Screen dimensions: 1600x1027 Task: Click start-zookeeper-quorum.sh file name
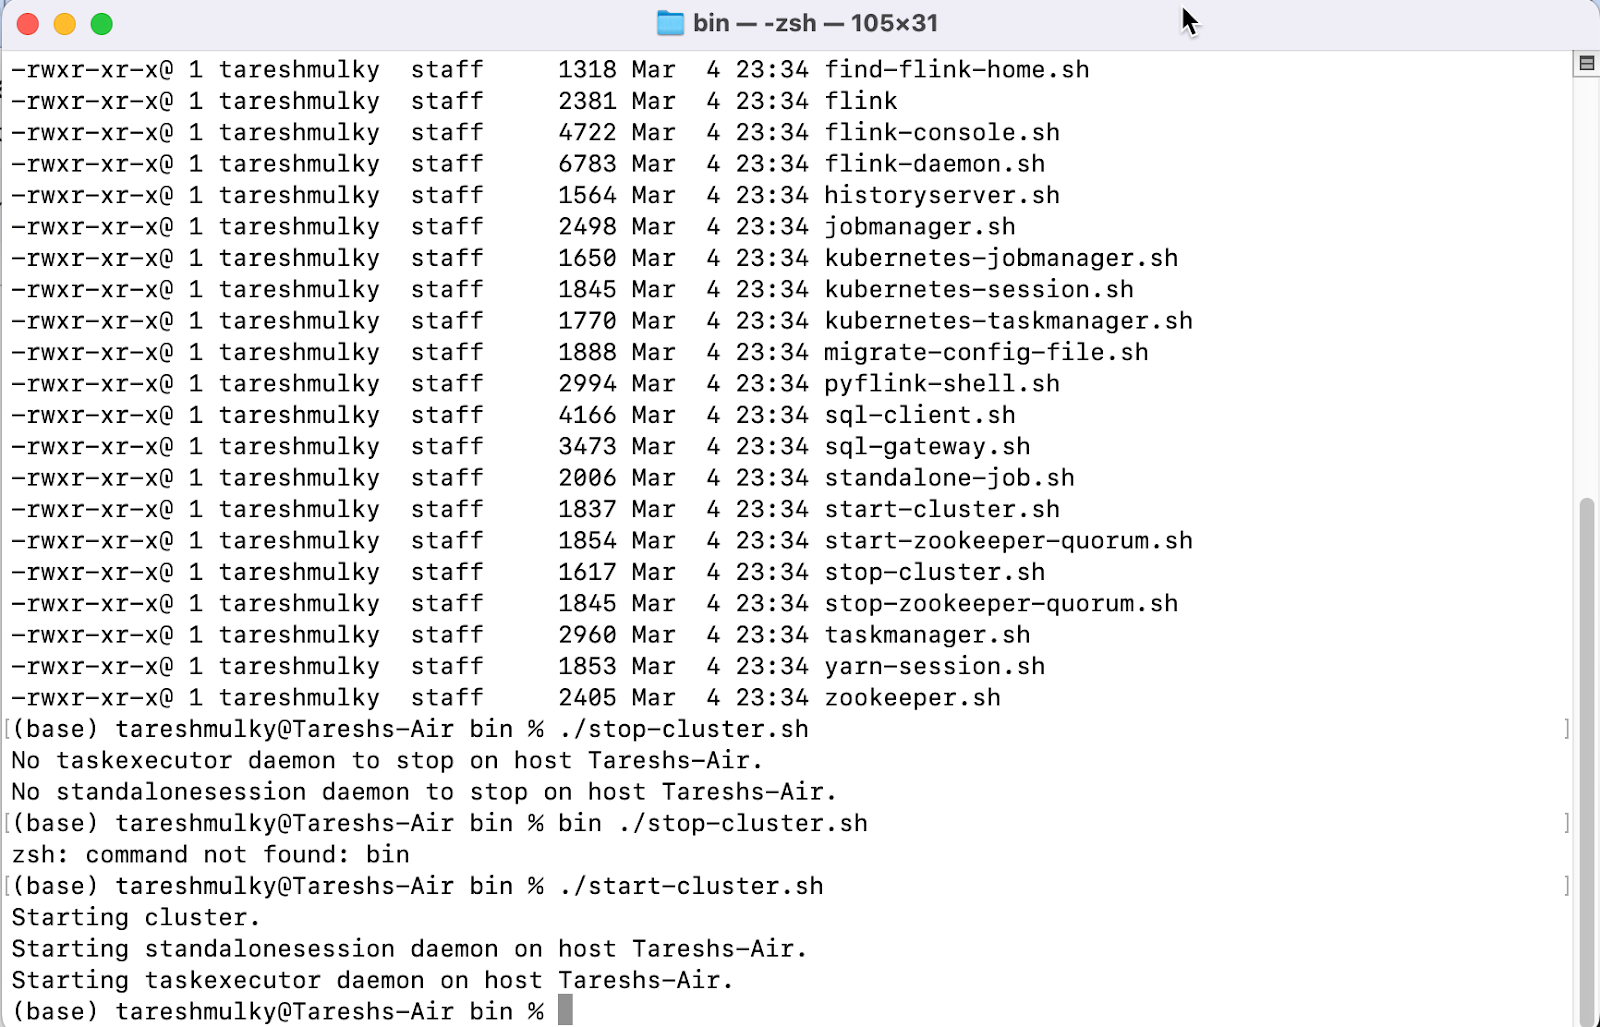(1009, 541)
